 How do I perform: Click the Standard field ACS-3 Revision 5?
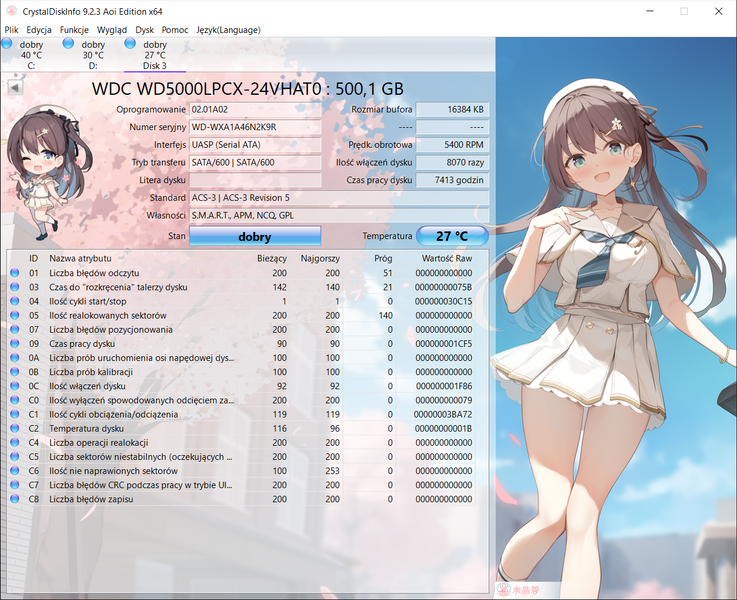pos(339,198)
